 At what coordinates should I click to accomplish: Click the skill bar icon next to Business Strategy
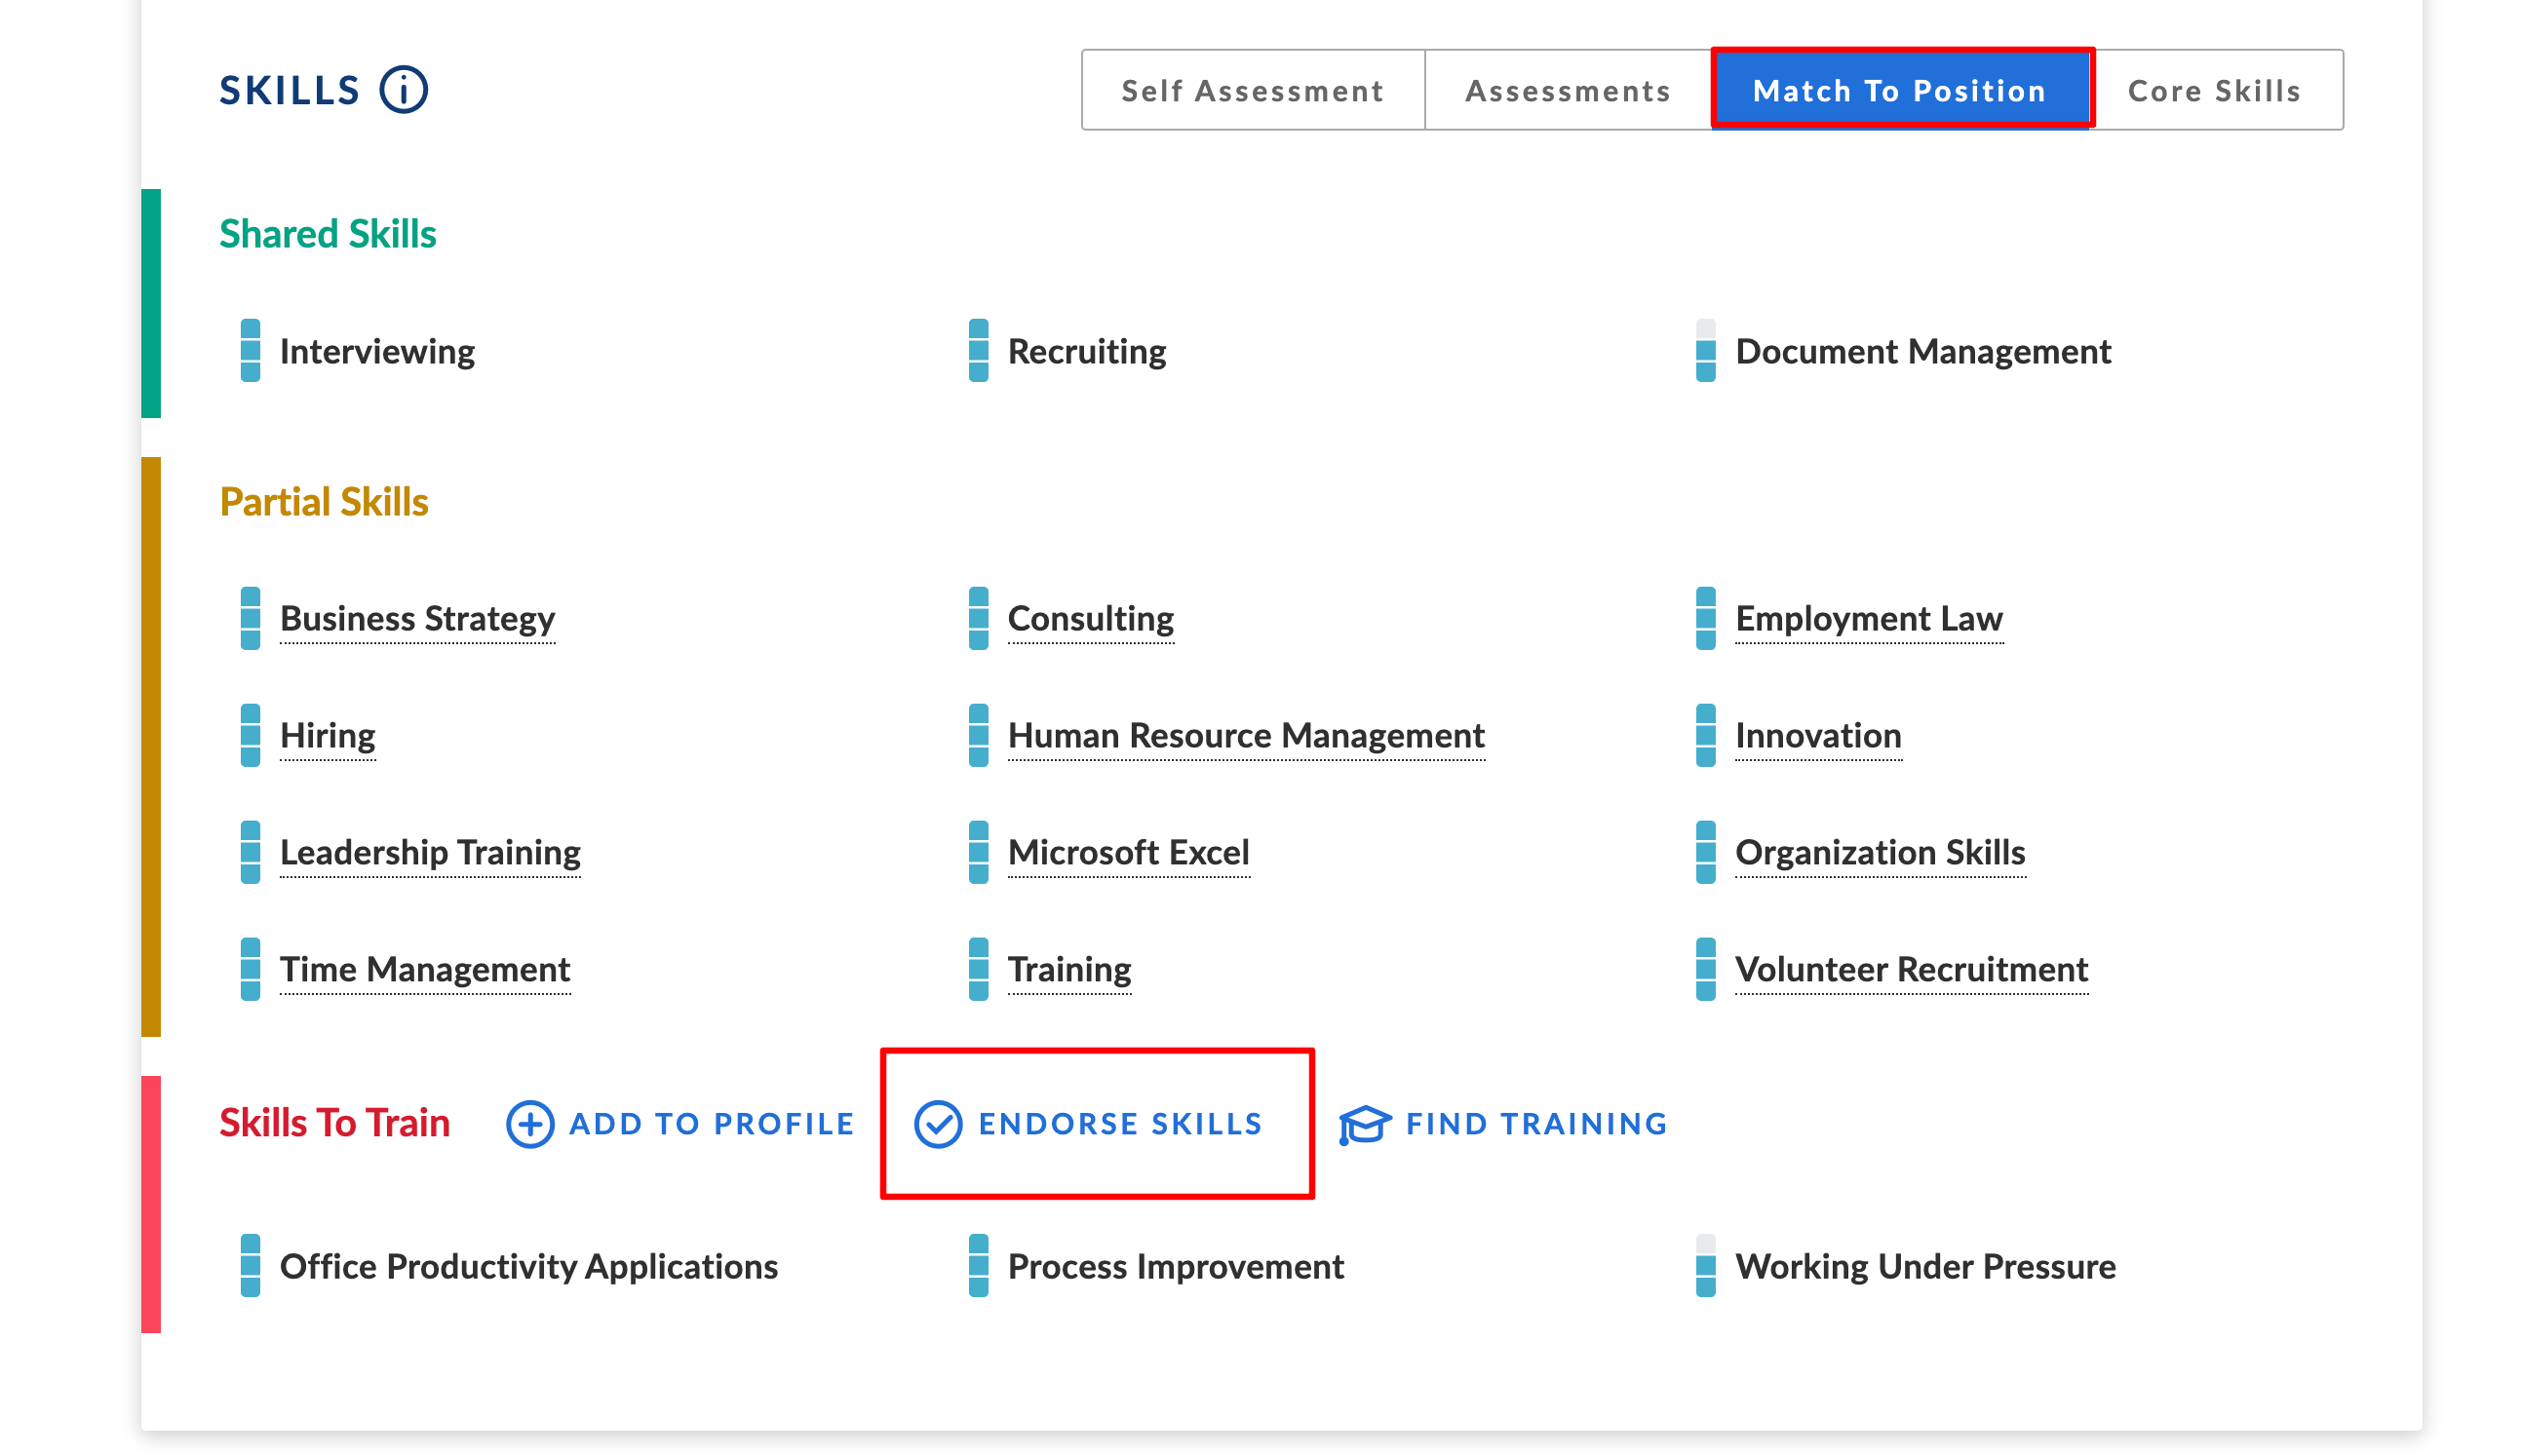coord(252,617)
